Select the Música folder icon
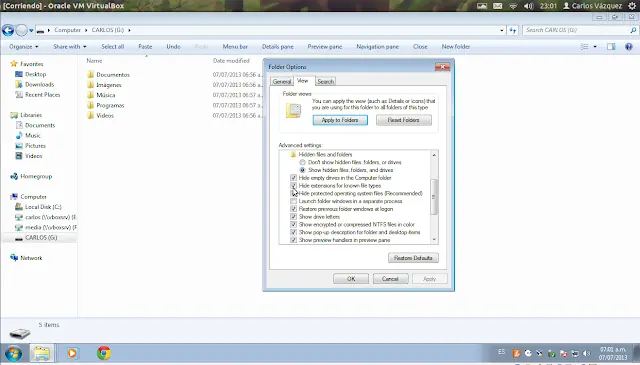 (91, 95)
